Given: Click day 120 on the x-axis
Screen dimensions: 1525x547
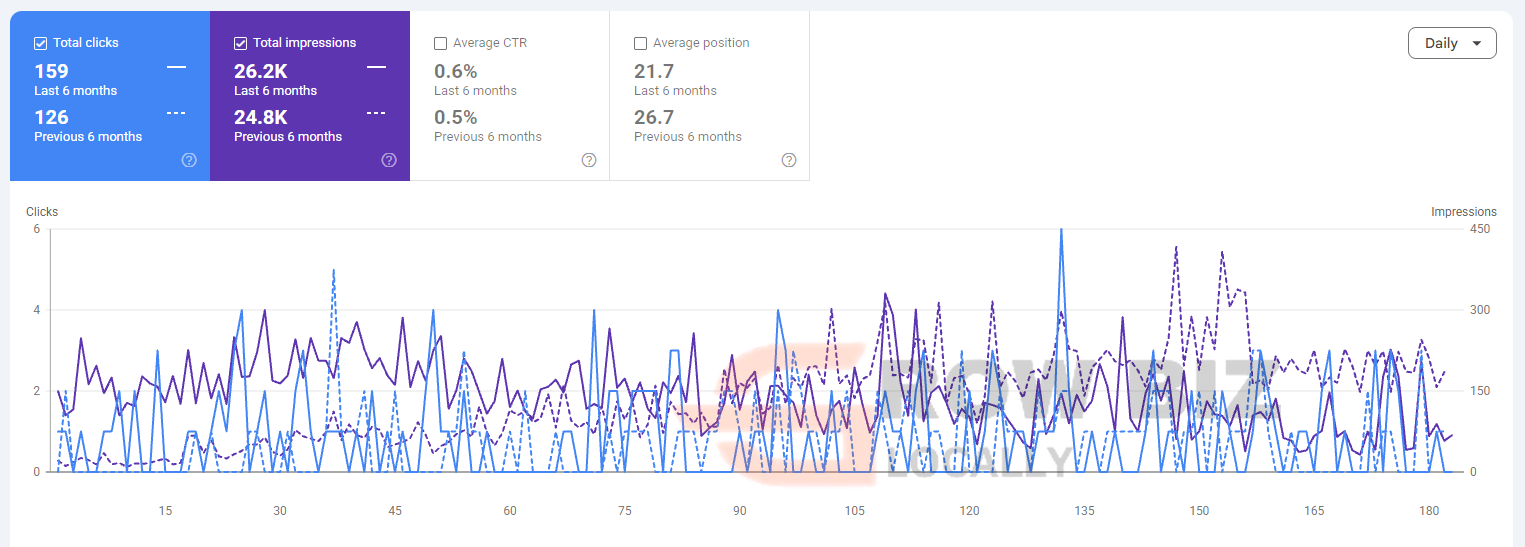Looking at the screenshot, I should click(x=969, y=511).
